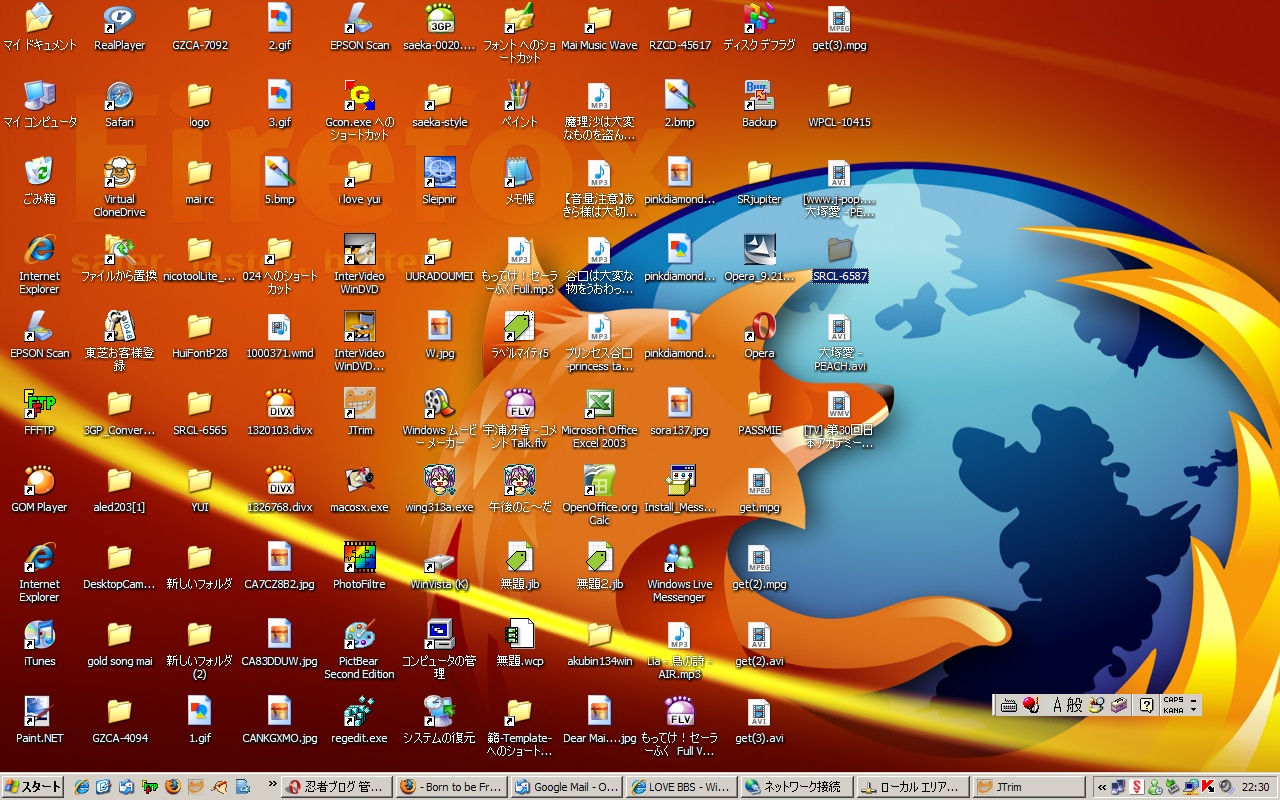The width and height of the screenshot is (1280, 800).
Task: Select the ペイント desktop shortcut
Action: coord(519,104)
